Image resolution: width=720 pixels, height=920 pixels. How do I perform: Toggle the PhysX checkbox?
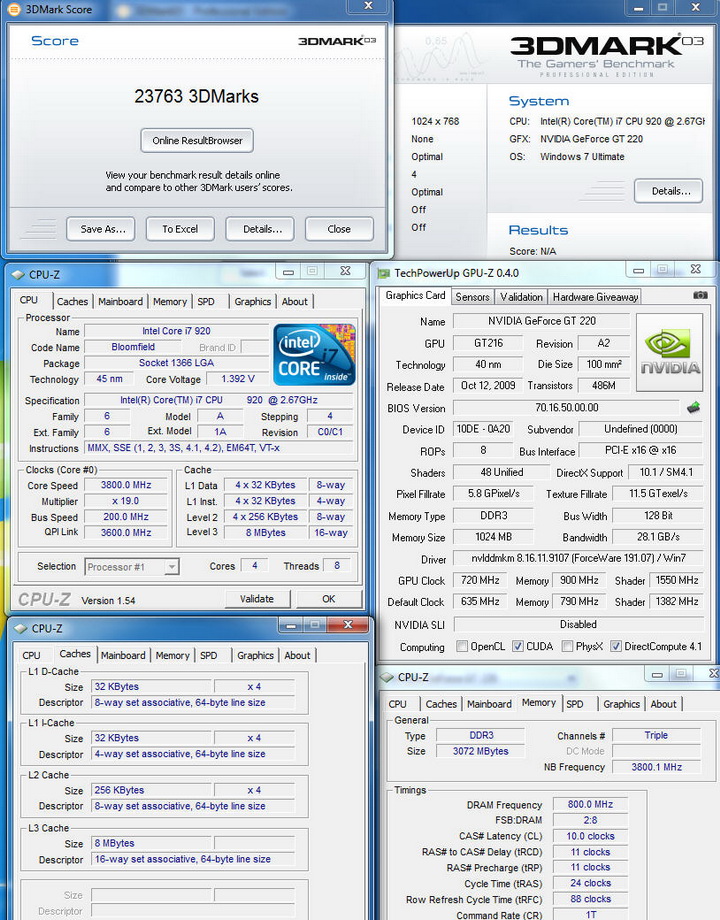coord(567,646)
